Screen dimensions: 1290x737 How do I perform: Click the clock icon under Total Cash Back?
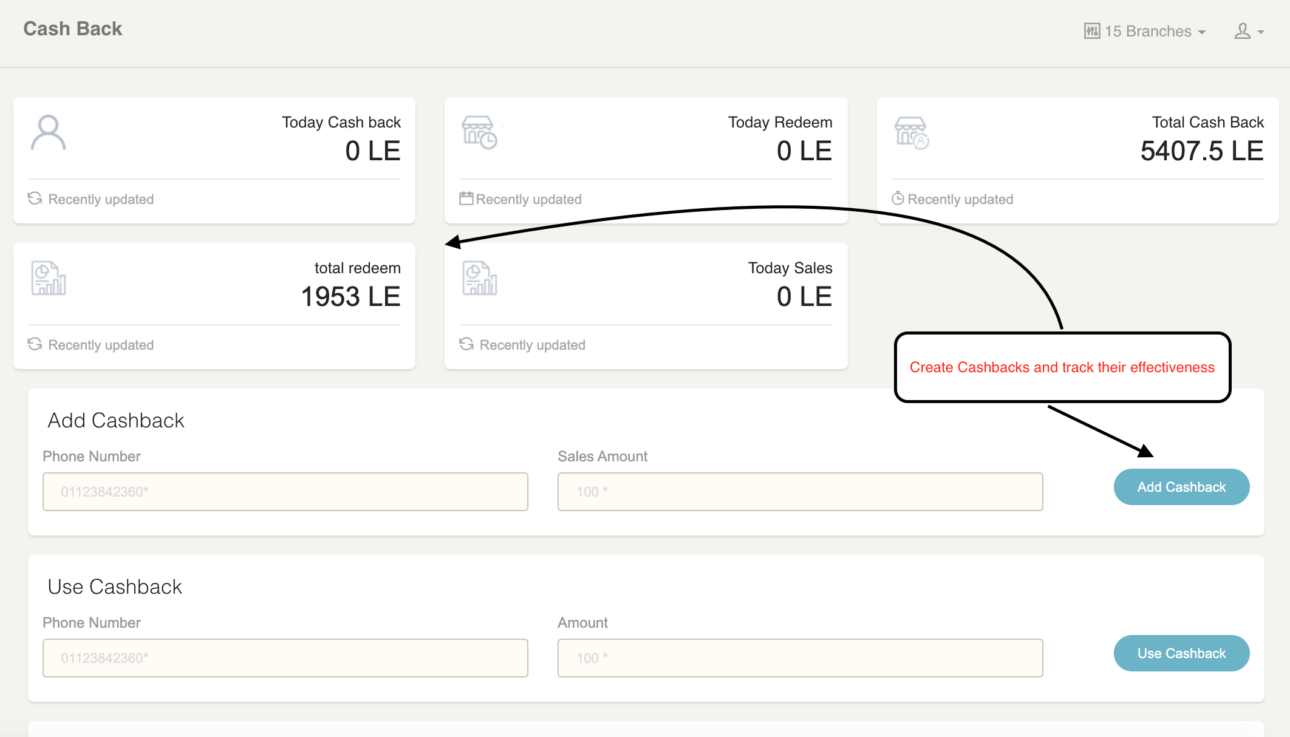pyautogui.click(x=898, y=199)
